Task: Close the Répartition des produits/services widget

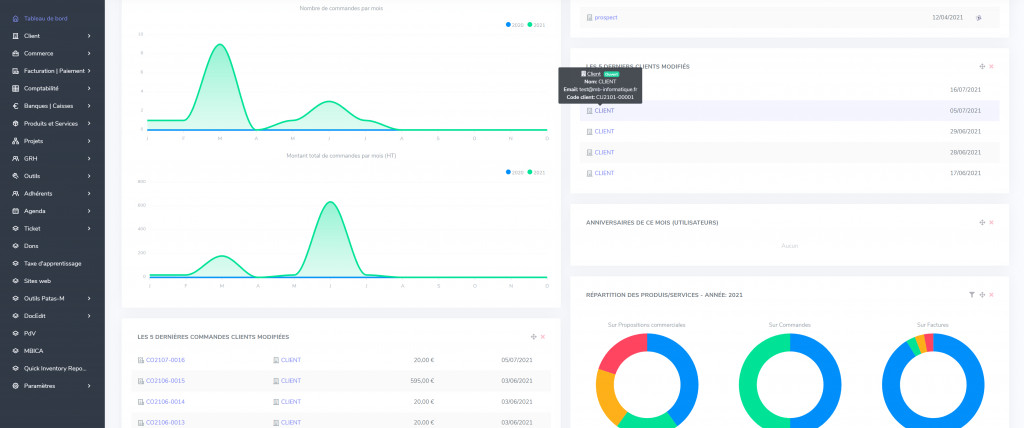Action: point(991,295)
